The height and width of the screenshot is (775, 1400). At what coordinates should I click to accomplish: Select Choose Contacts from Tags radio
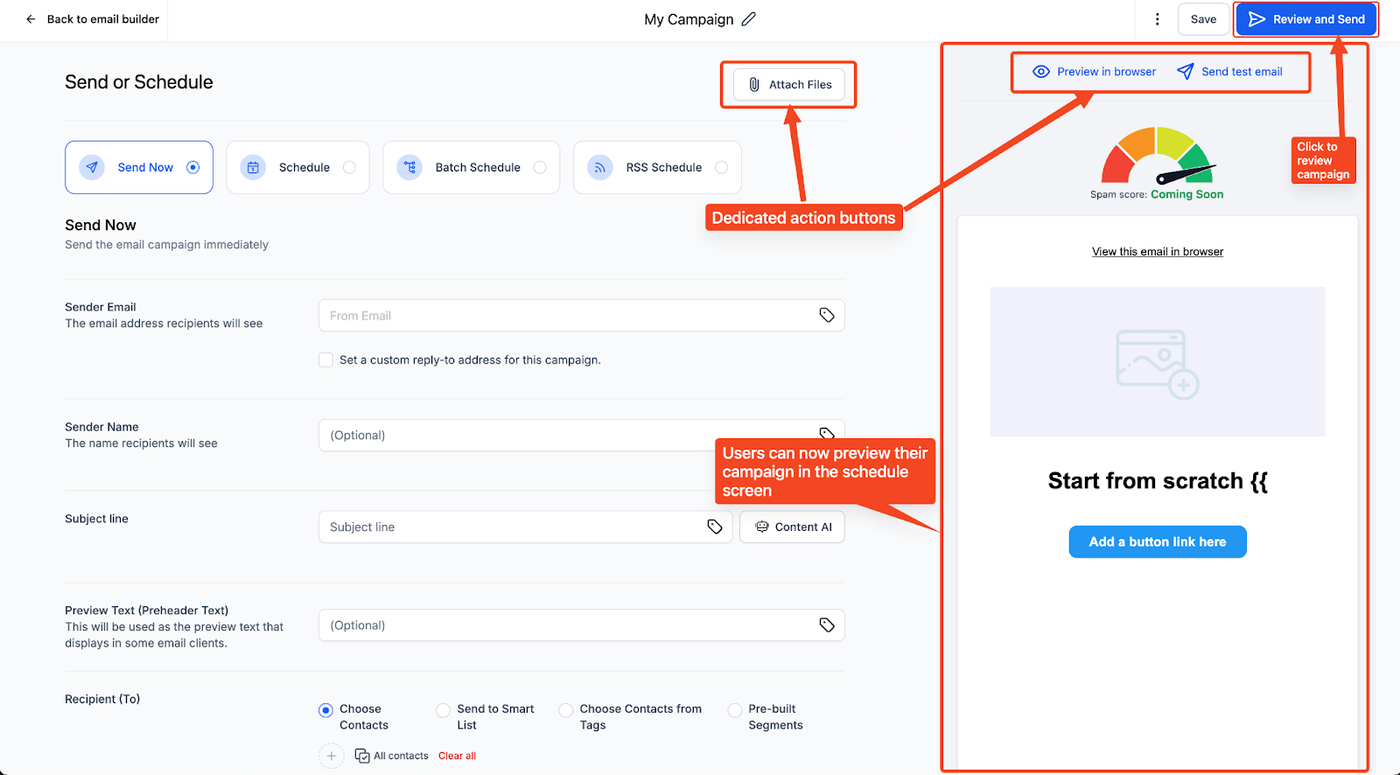(x=566, y=710)
